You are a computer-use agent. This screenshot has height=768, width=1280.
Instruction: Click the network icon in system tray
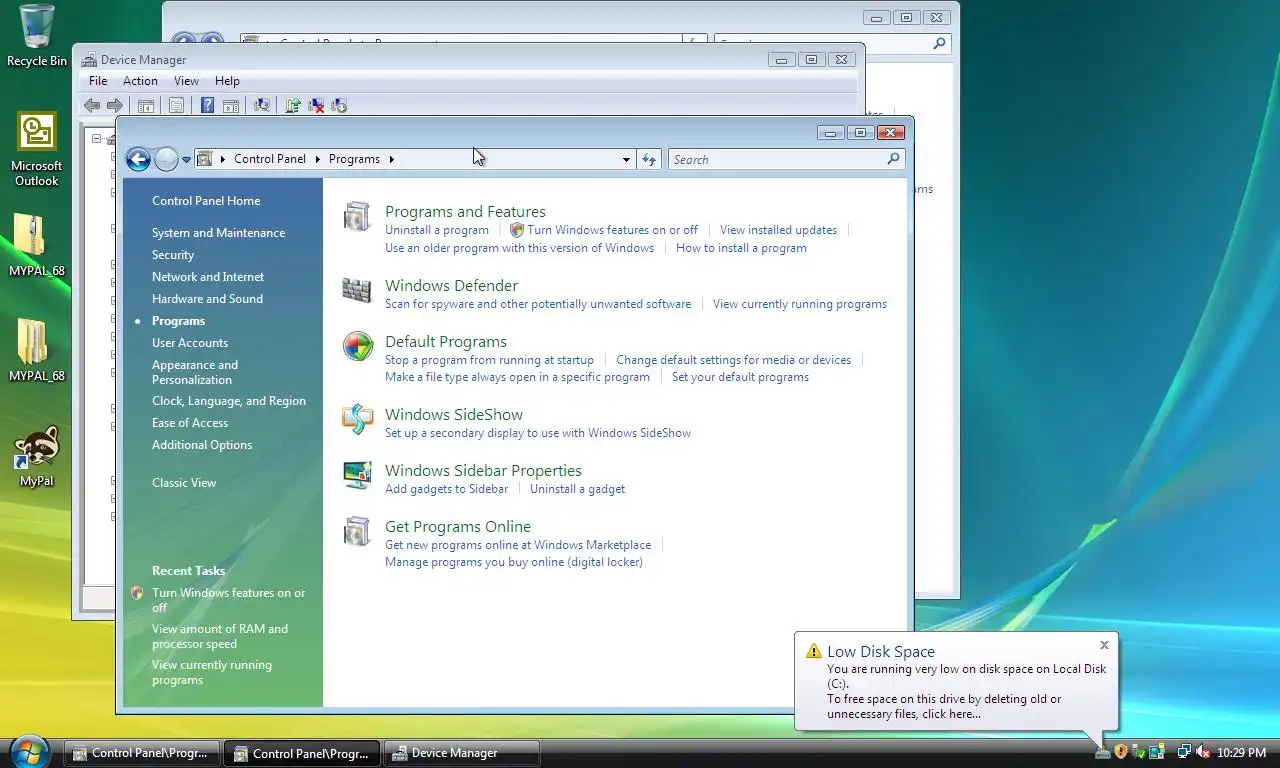pyautogui.click(x=1184, y=752)
